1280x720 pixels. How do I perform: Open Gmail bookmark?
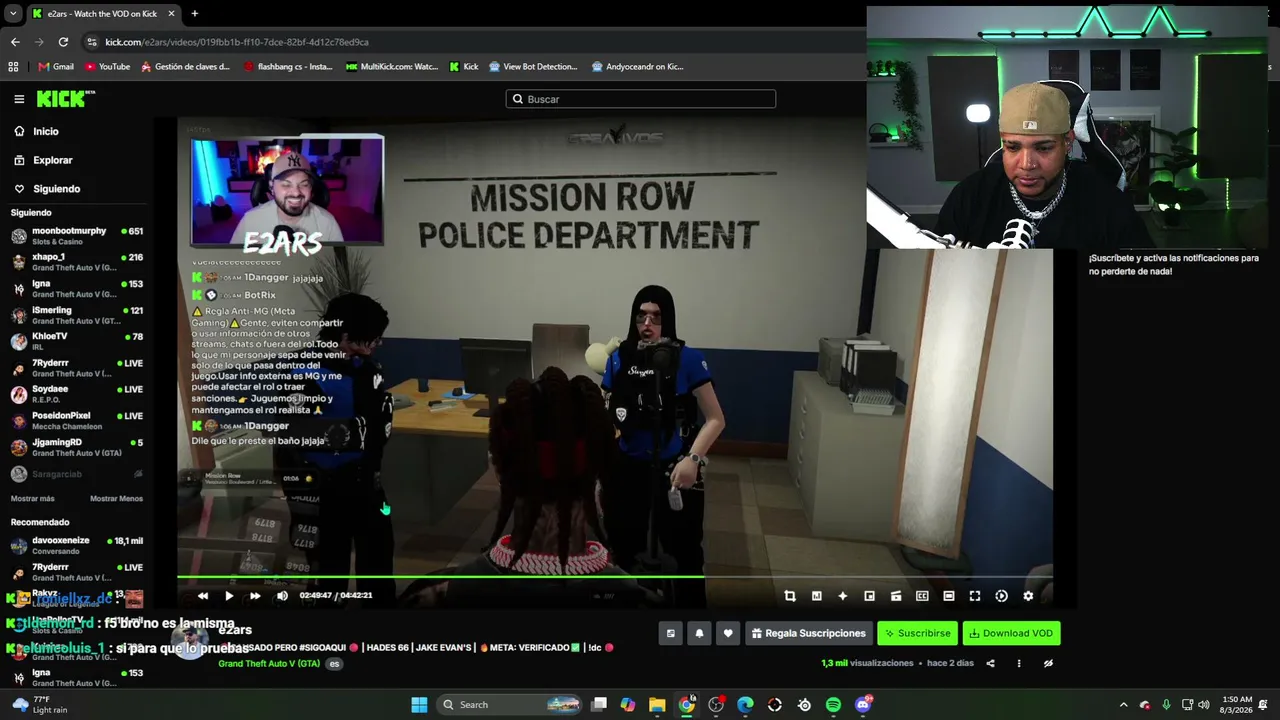pyautogui.click(x=56, y=67)
